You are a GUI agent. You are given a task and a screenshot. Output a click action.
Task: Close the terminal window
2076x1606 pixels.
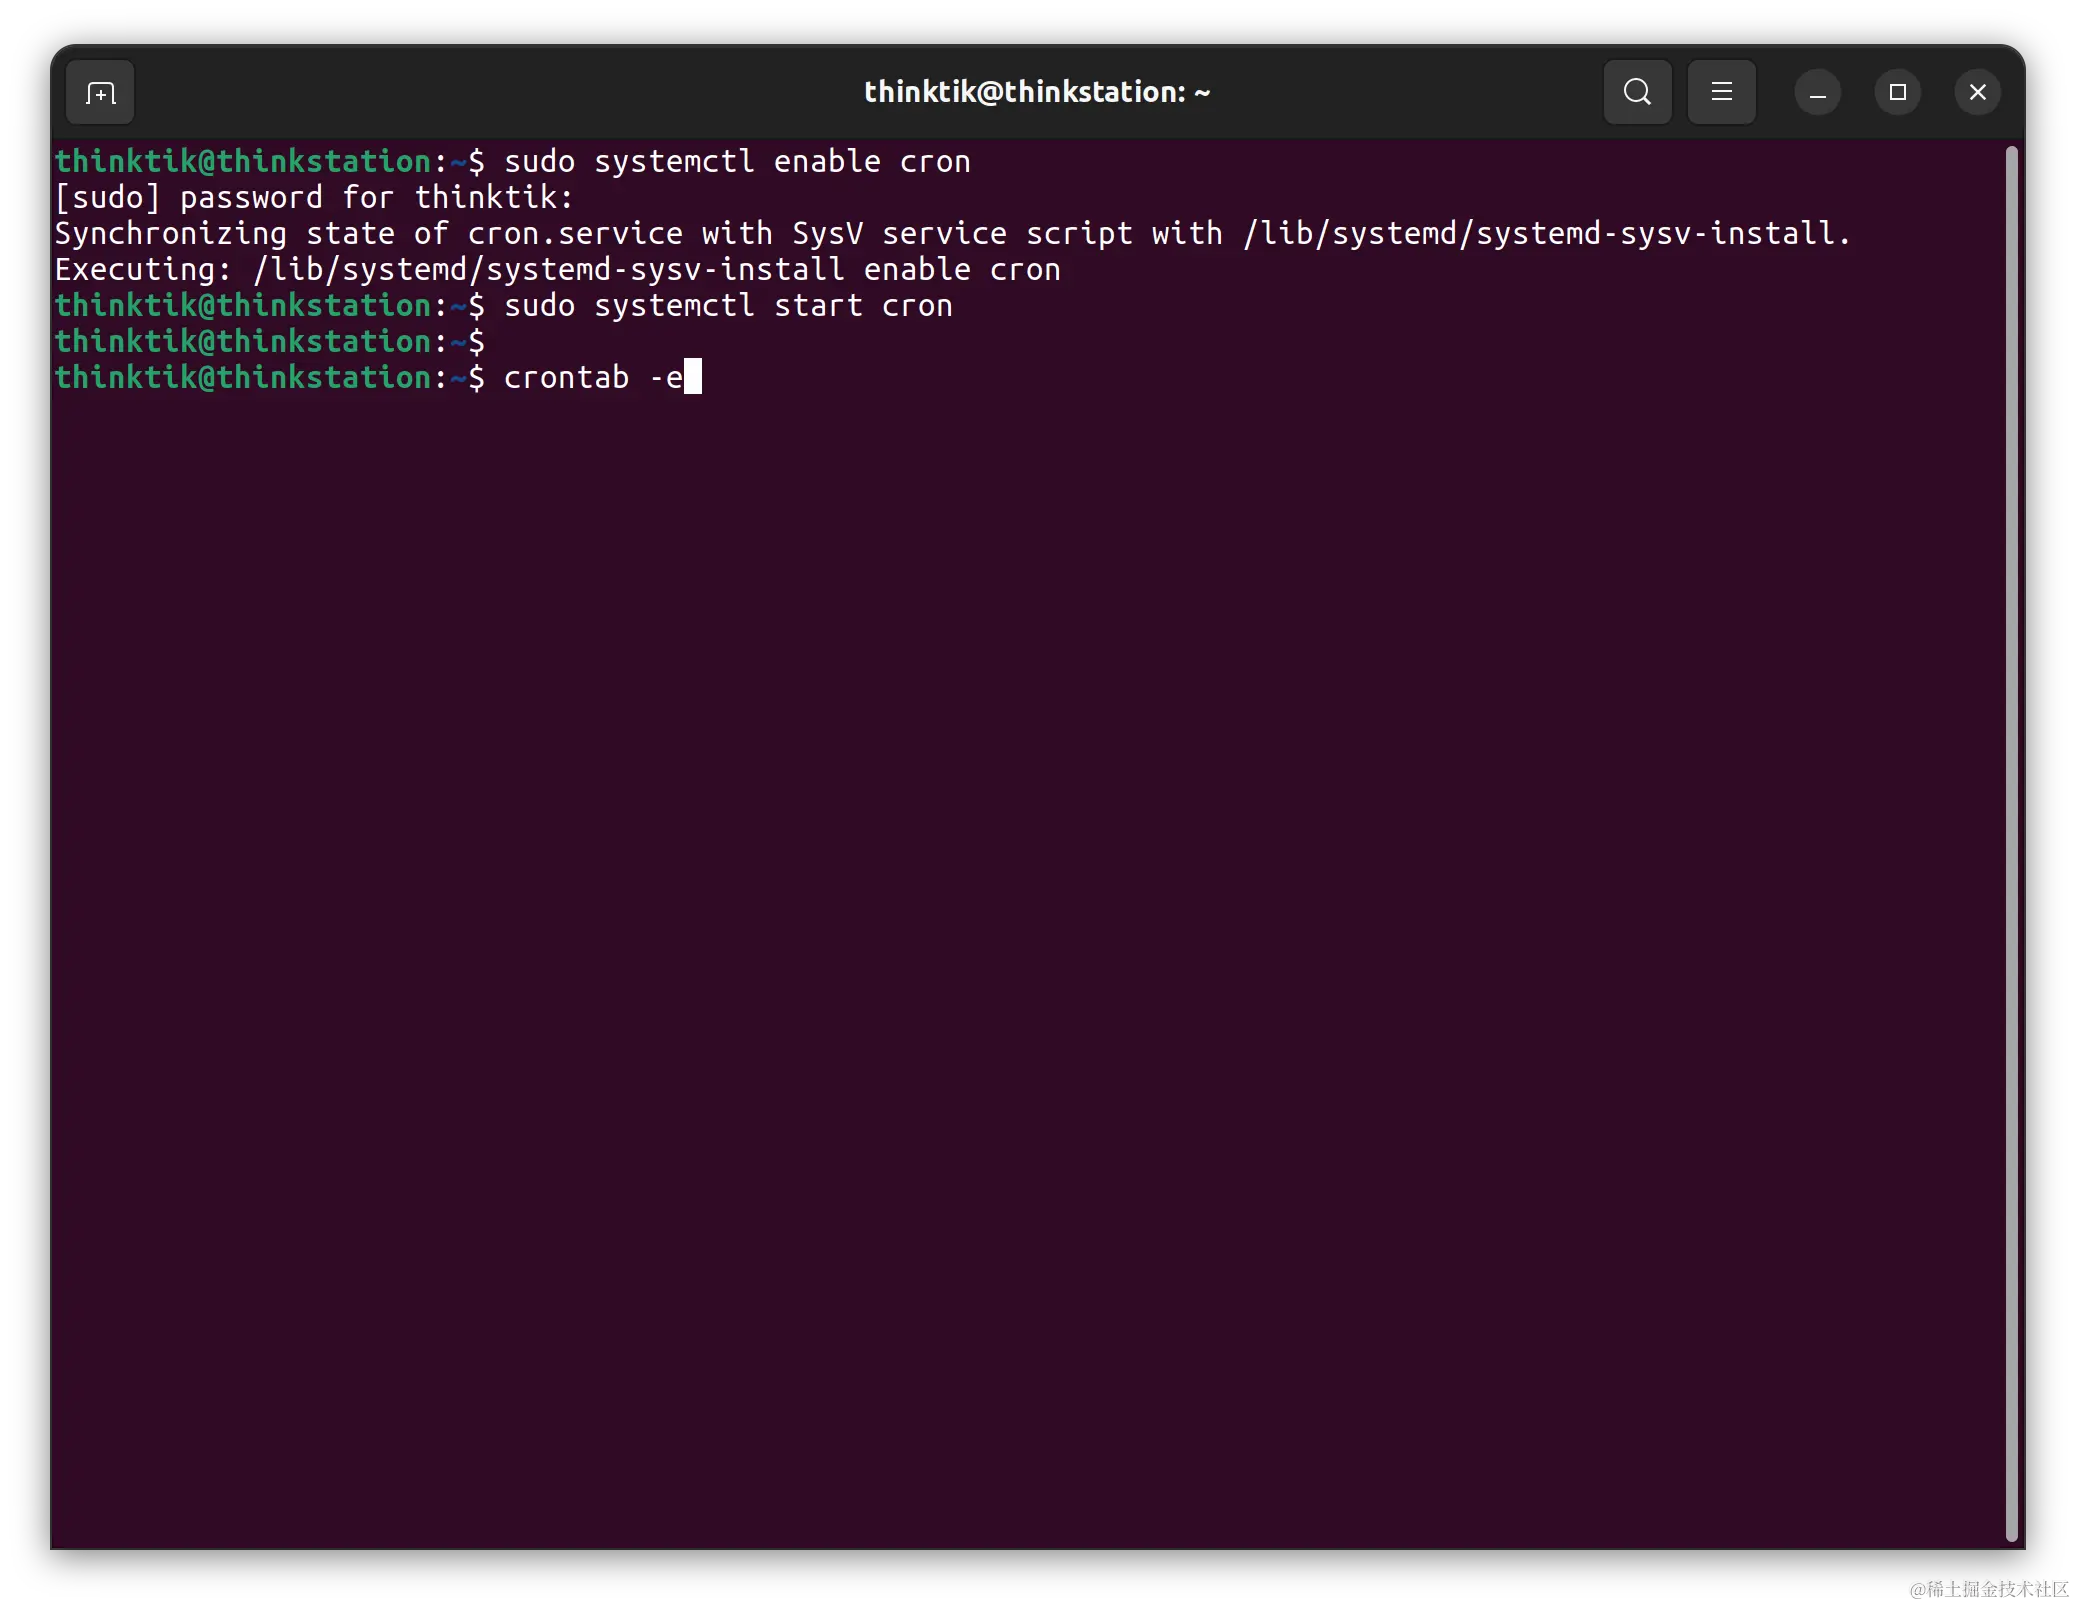click(x=1977, y=92)
